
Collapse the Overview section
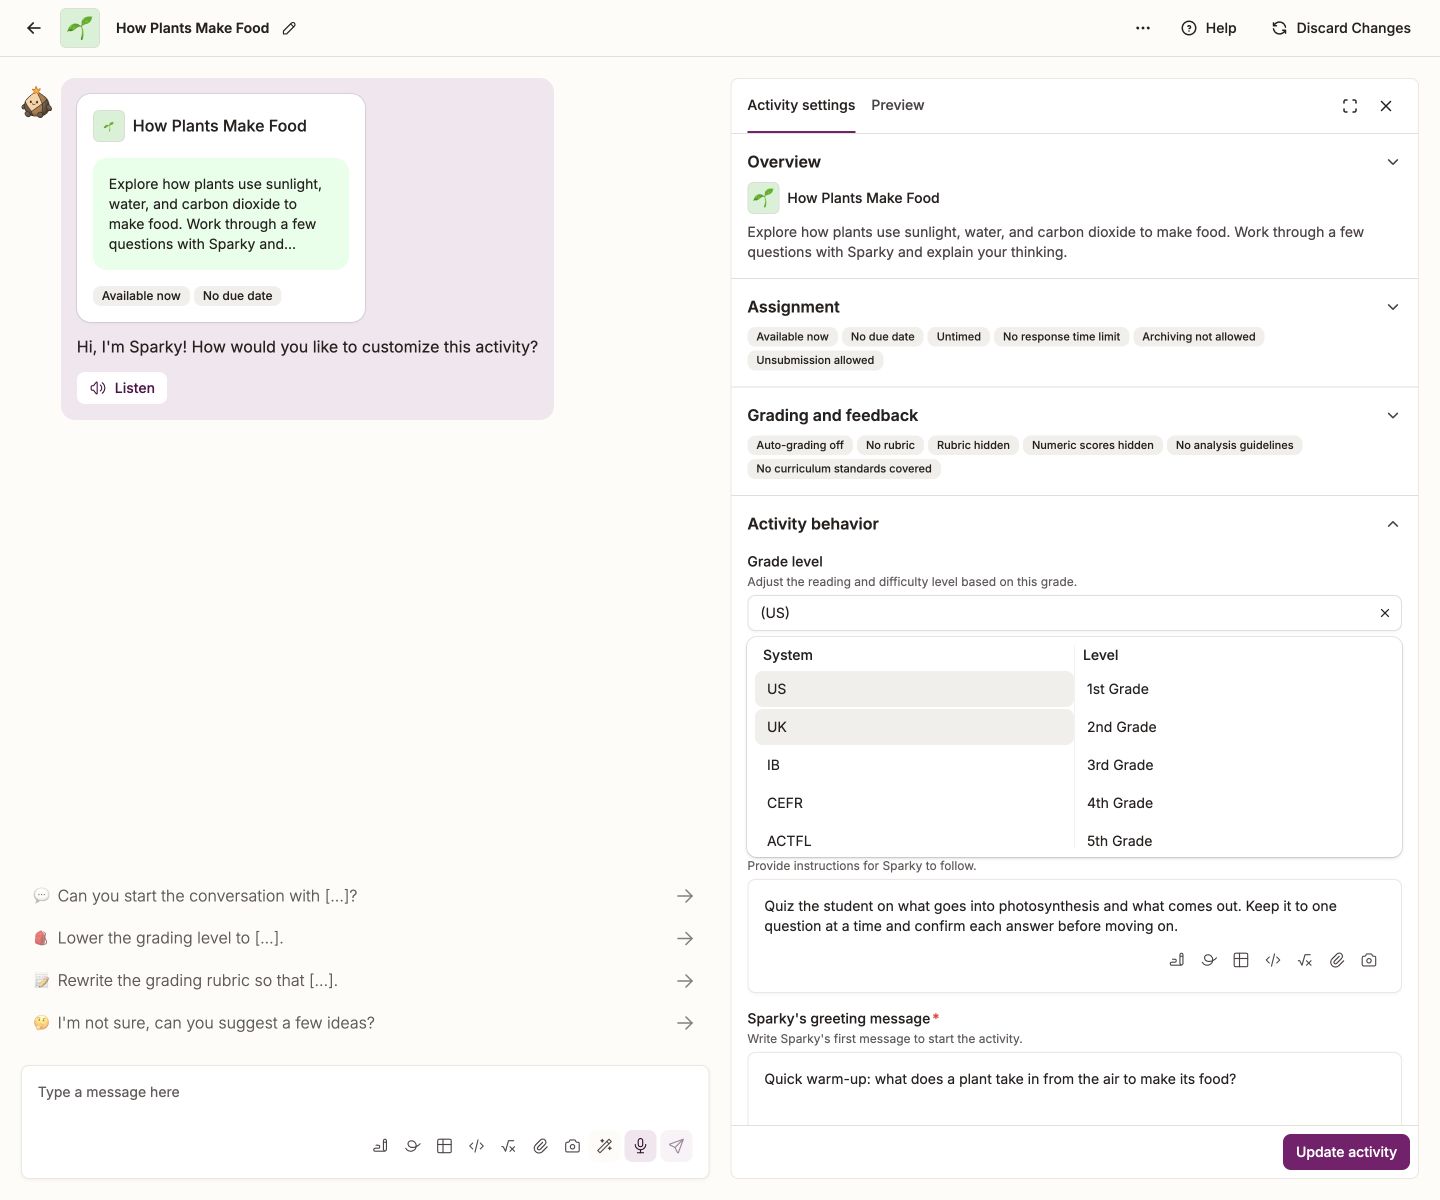(1393, 162)
